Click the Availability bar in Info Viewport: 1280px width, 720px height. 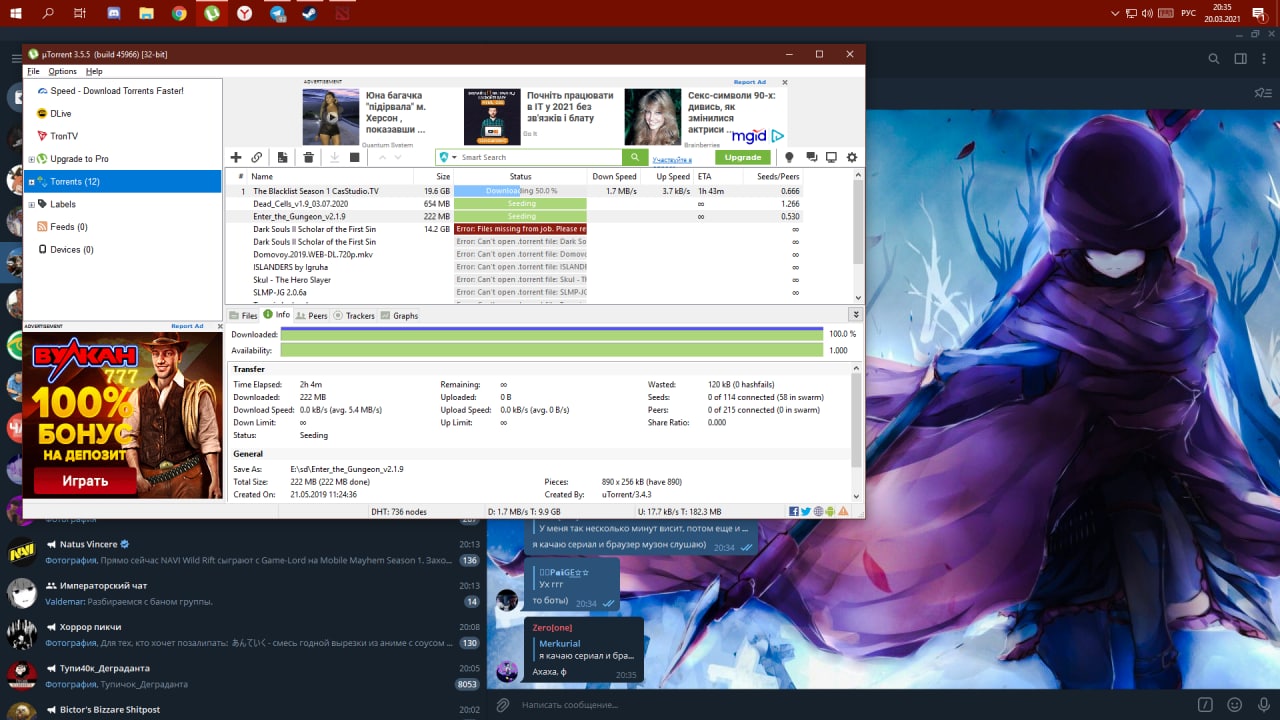pos(551,350)
